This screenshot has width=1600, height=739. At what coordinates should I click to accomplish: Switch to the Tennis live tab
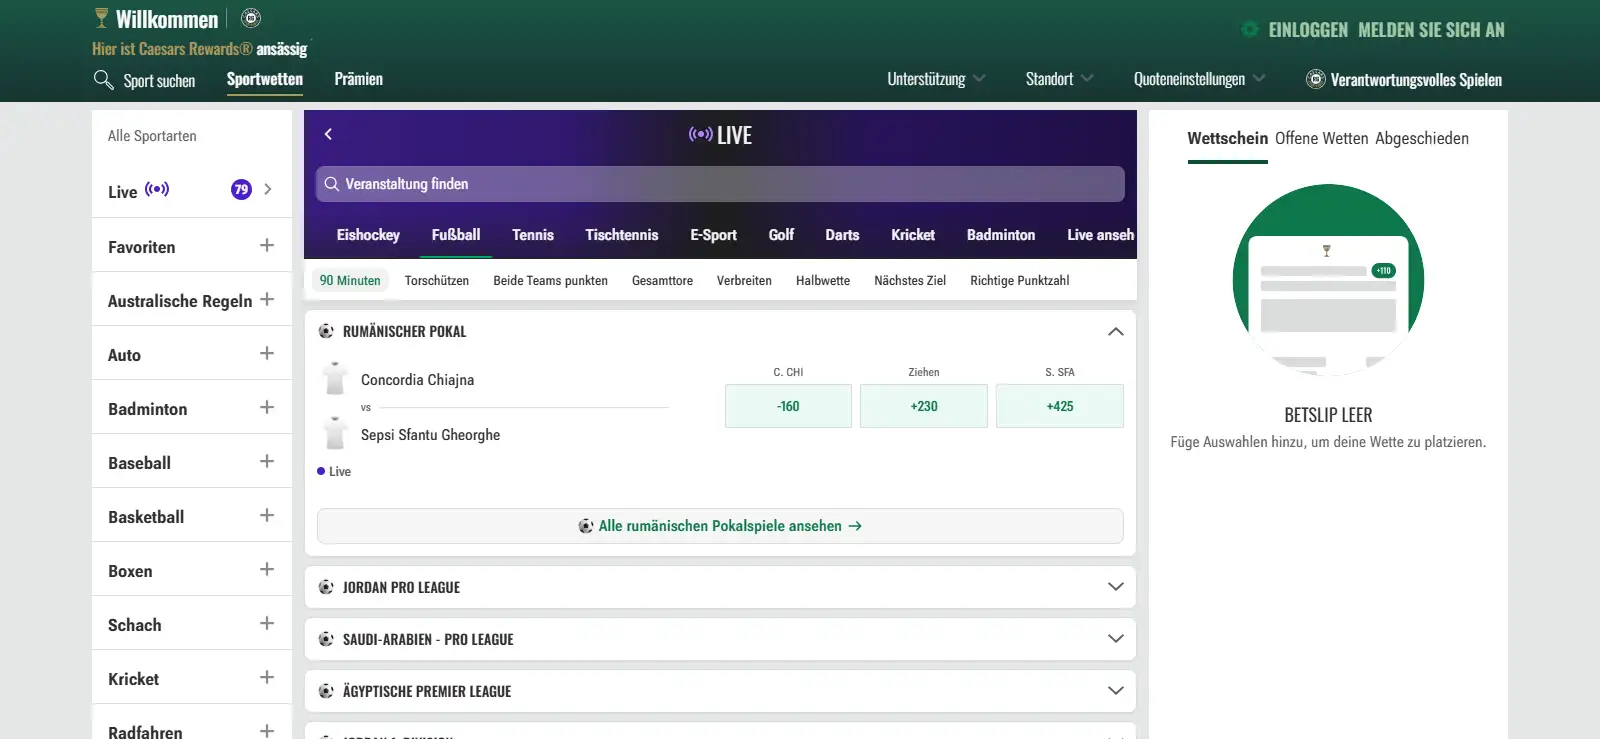pos(533,235)
